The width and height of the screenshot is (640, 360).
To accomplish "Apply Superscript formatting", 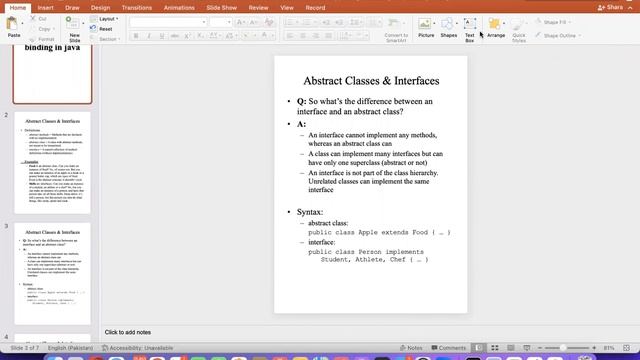I will [187, 36].
